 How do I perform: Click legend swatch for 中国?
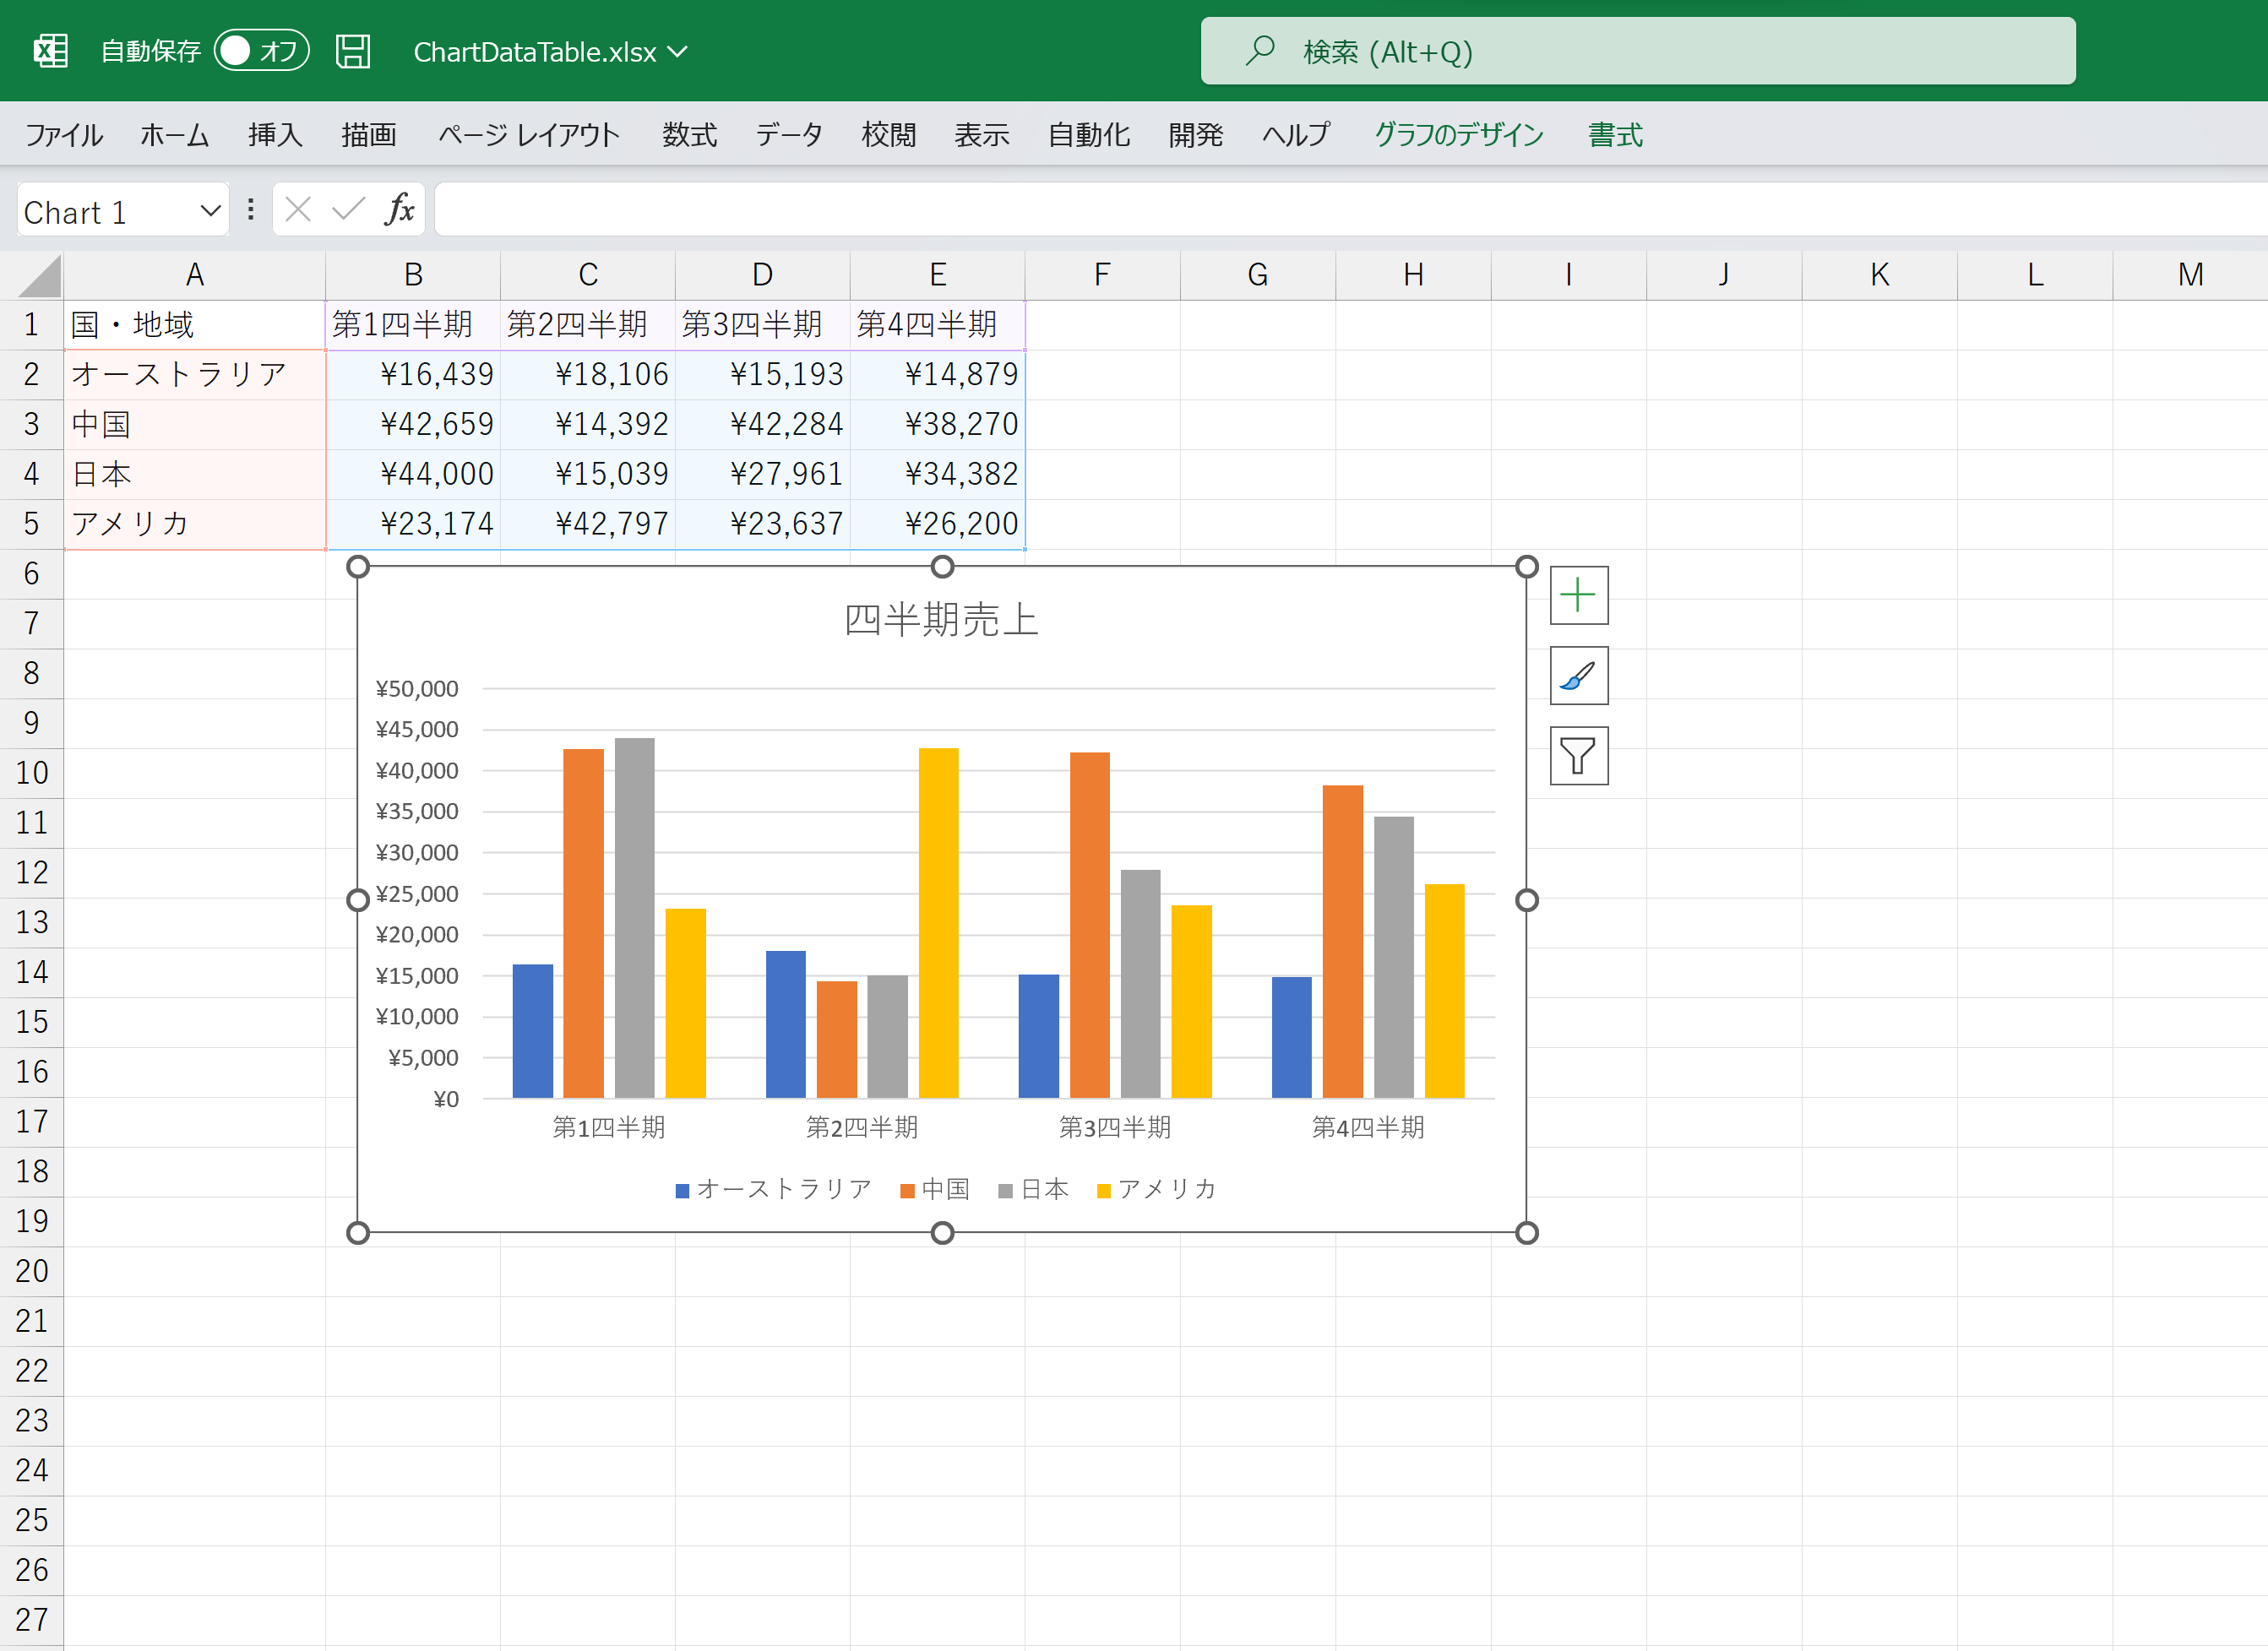907,1191
